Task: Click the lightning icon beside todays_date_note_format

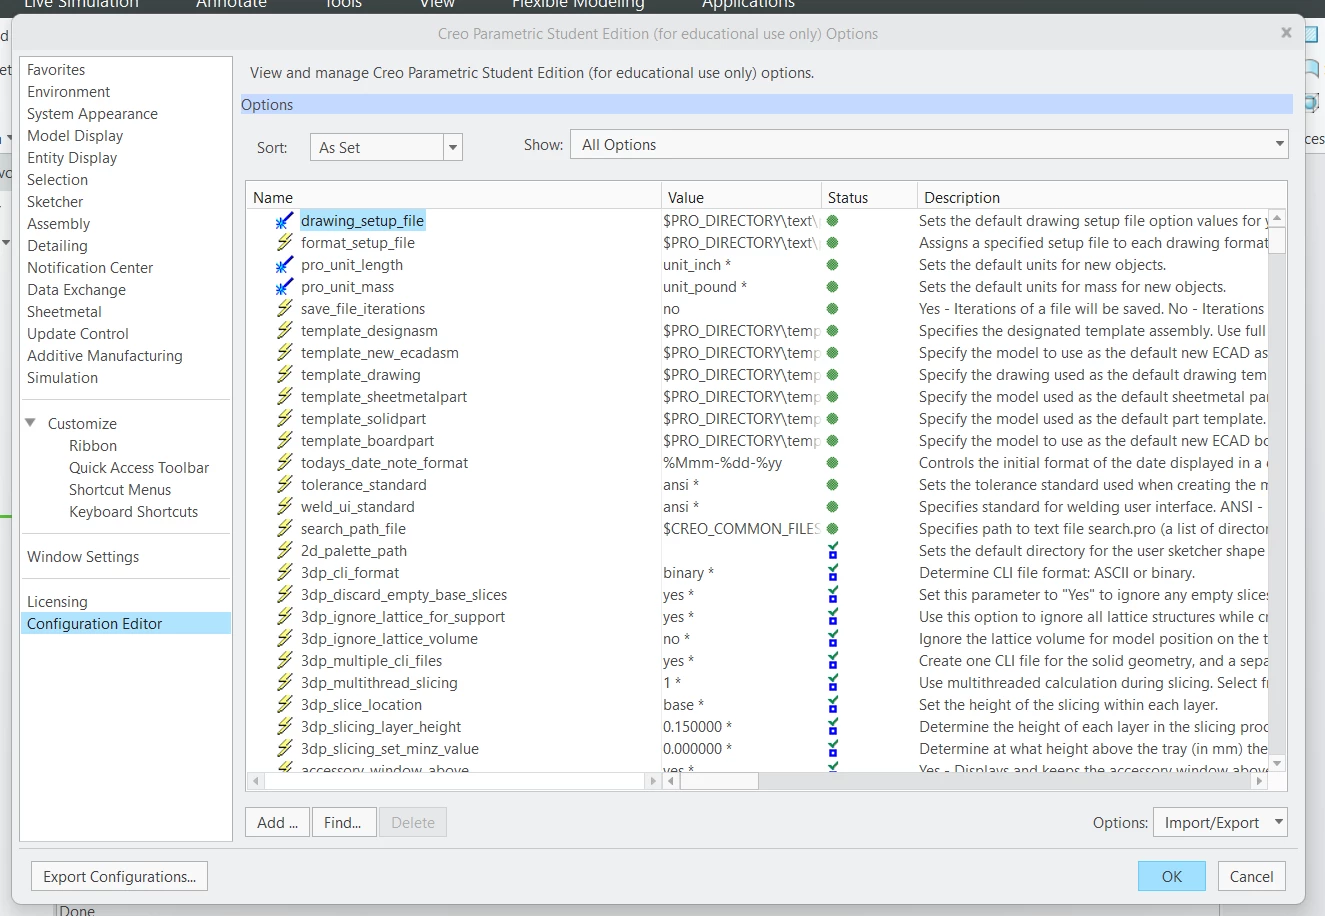Action: [x=285, y=463]
